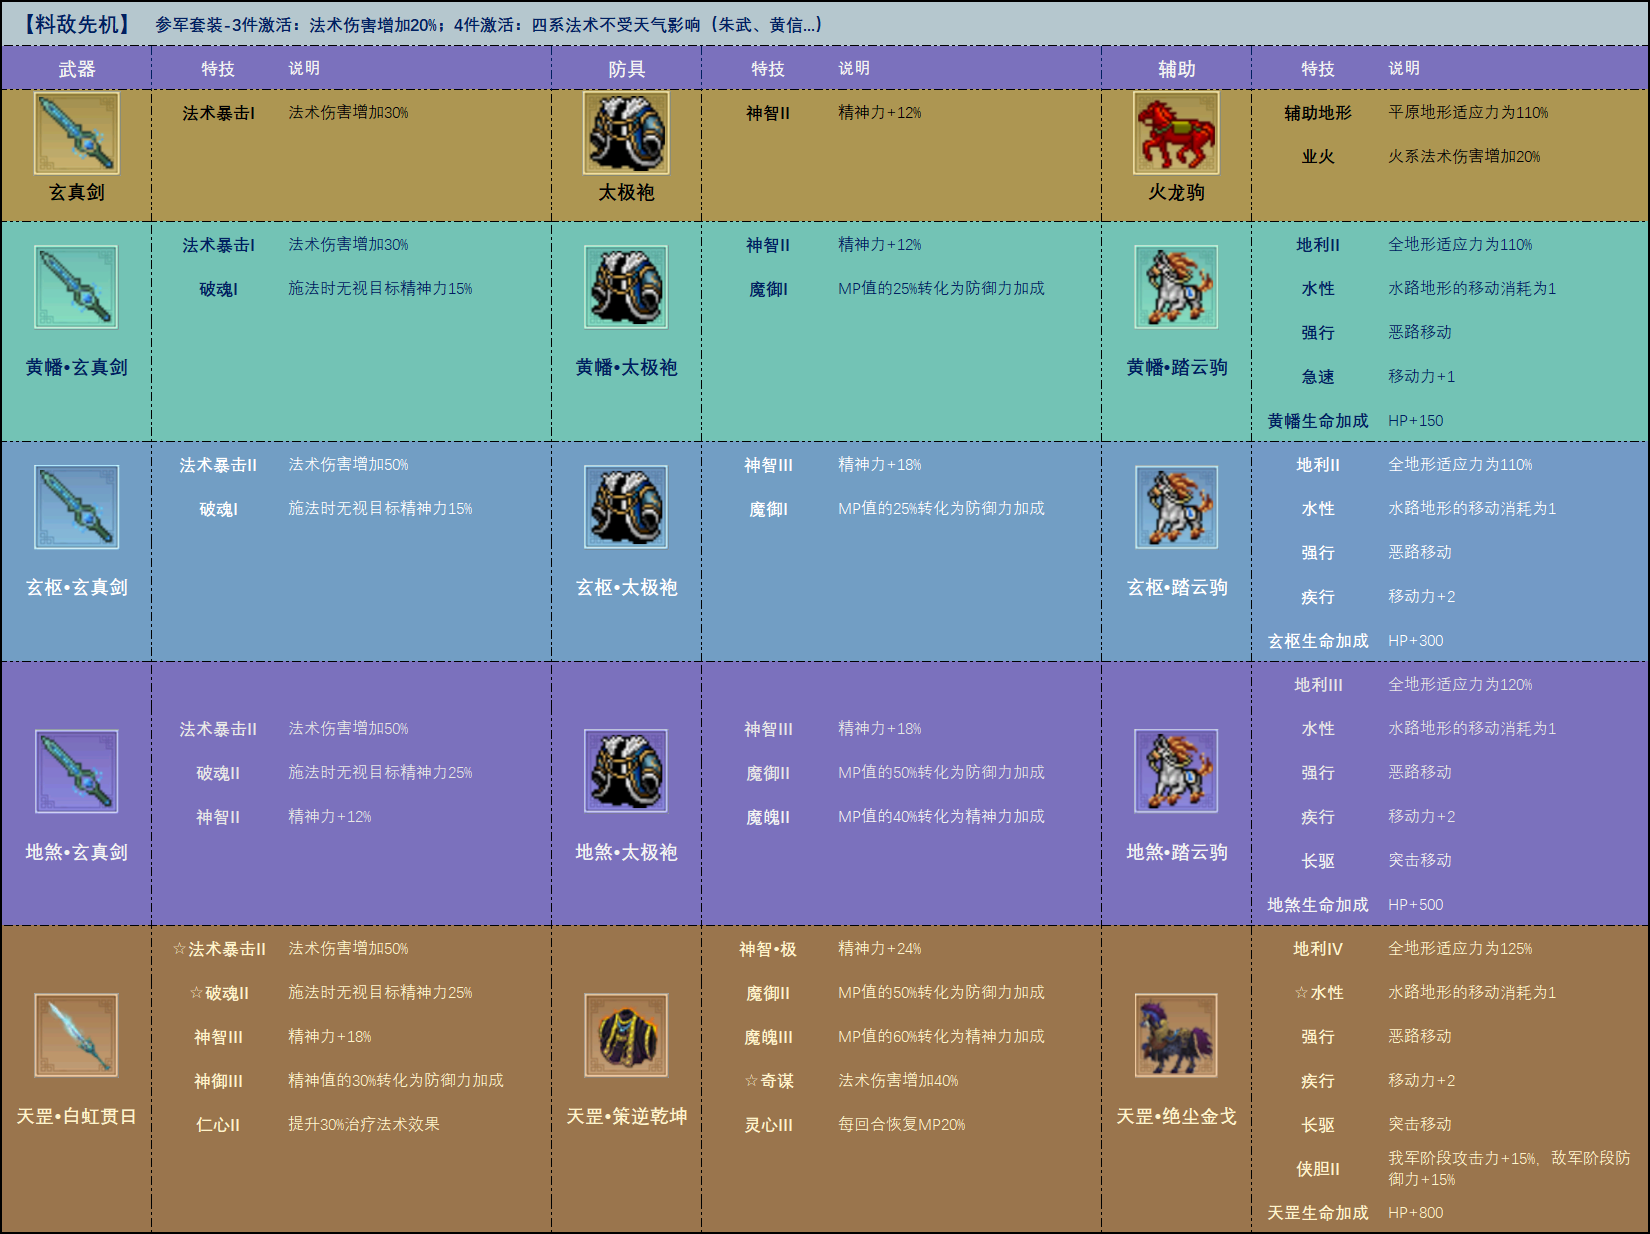Open the 天罡•白虹贯日 sword icon

[x=77, y=1035]
